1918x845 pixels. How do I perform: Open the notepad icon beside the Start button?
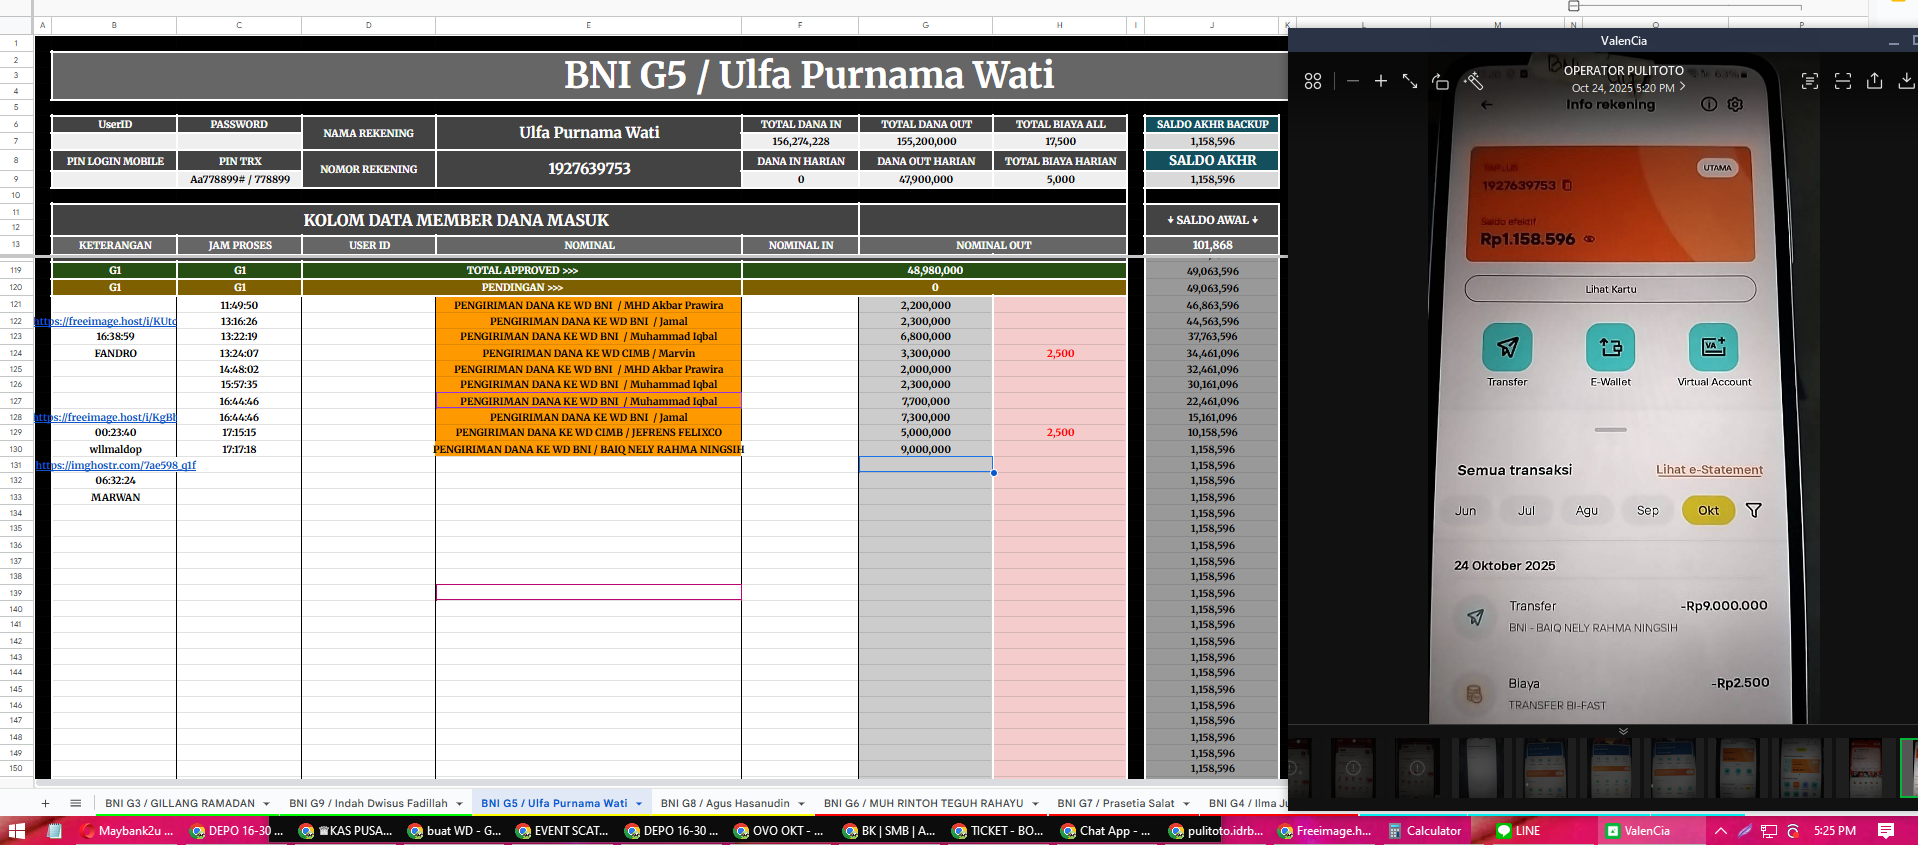click(x=55, y=831)
